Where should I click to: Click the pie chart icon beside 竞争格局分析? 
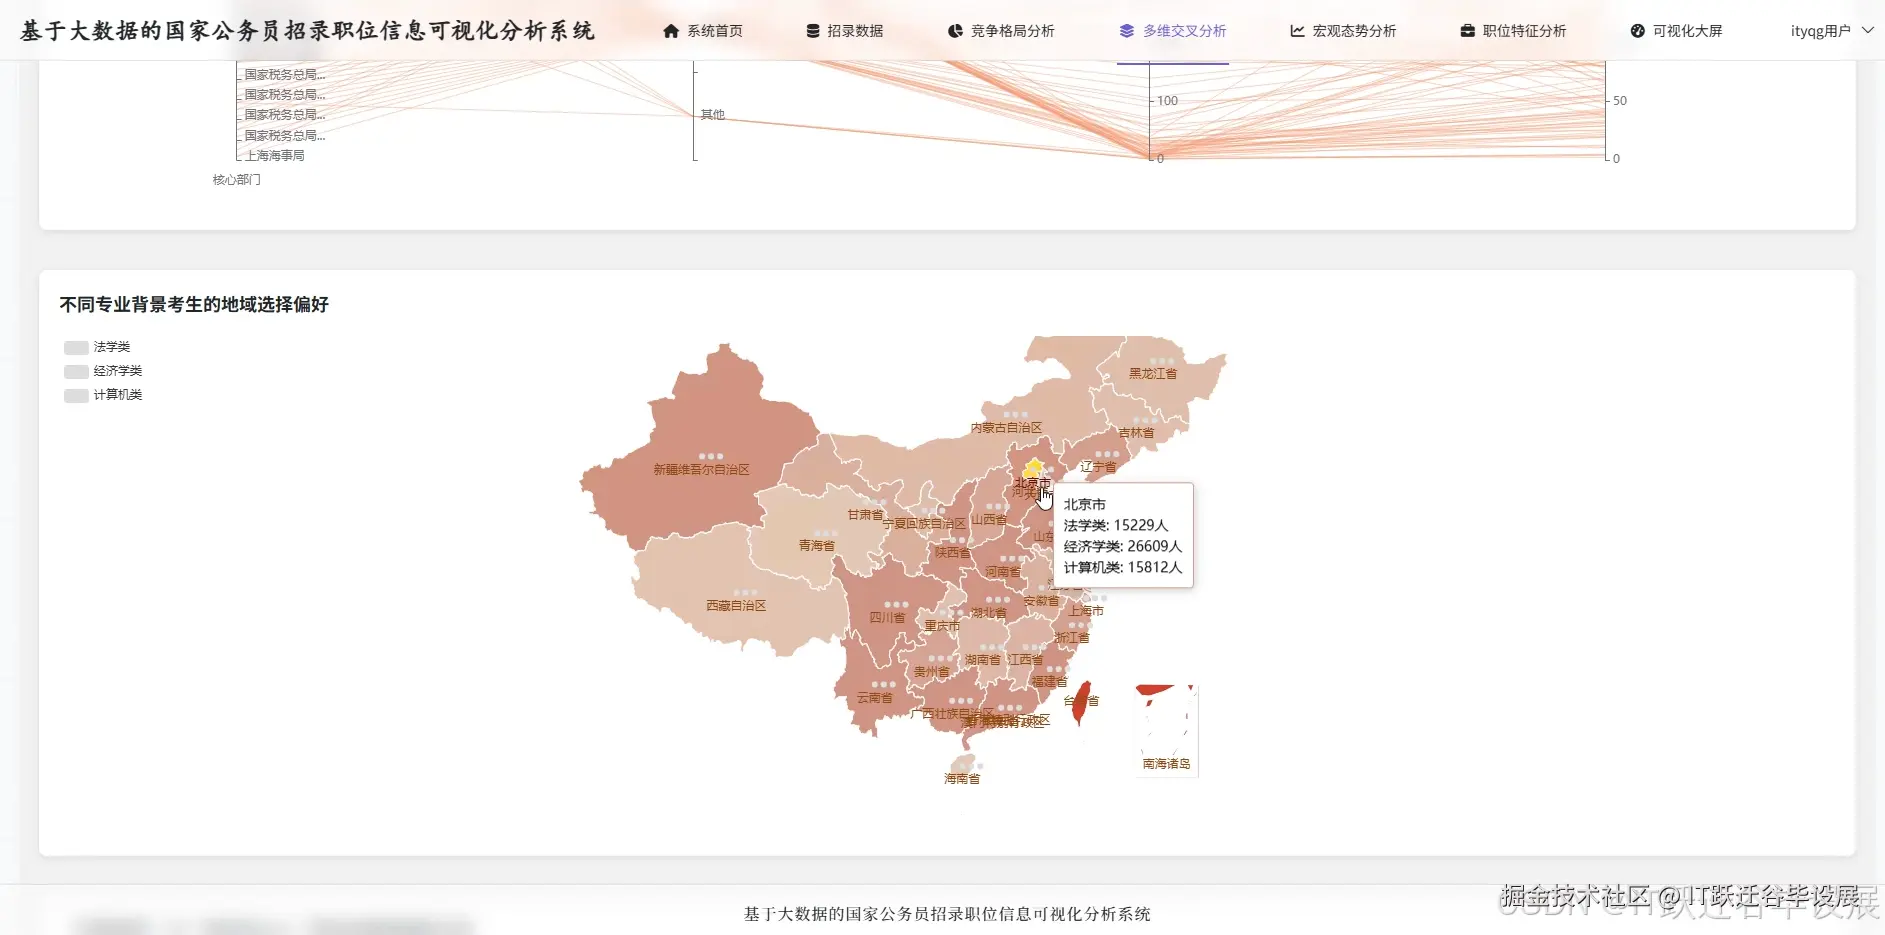pyautogui.click(x=955, y=31)
